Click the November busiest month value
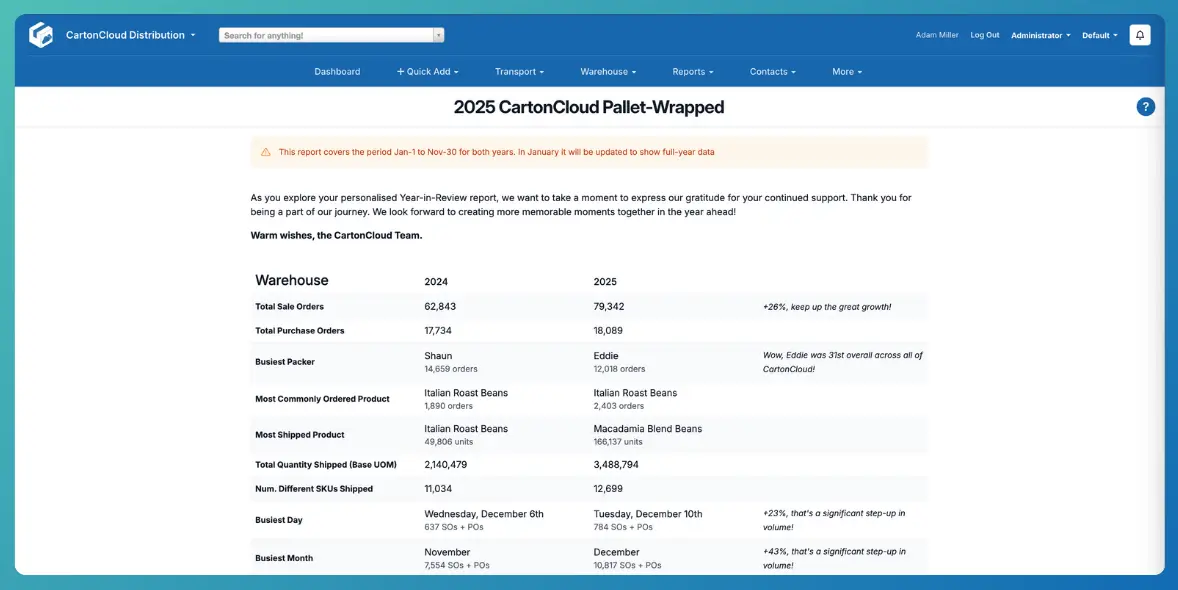Image resolution: width=1178 pixels, height=590 pixels. click(447, 552)
